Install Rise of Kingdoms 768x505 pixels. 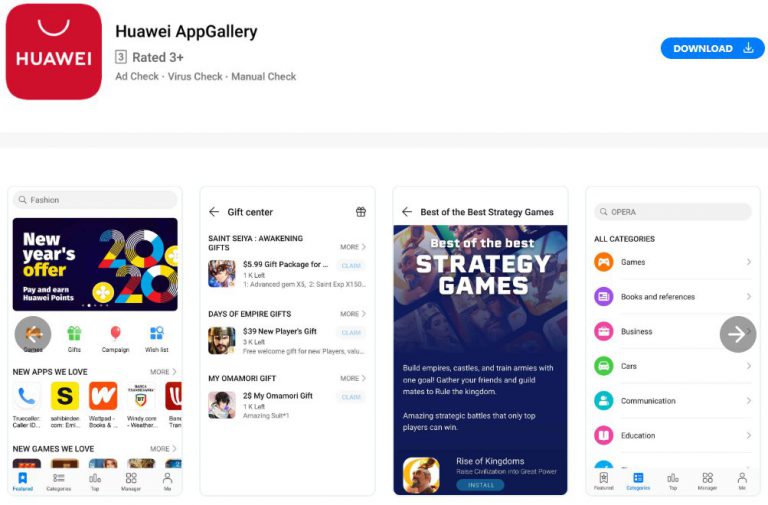tap(480, 485)
